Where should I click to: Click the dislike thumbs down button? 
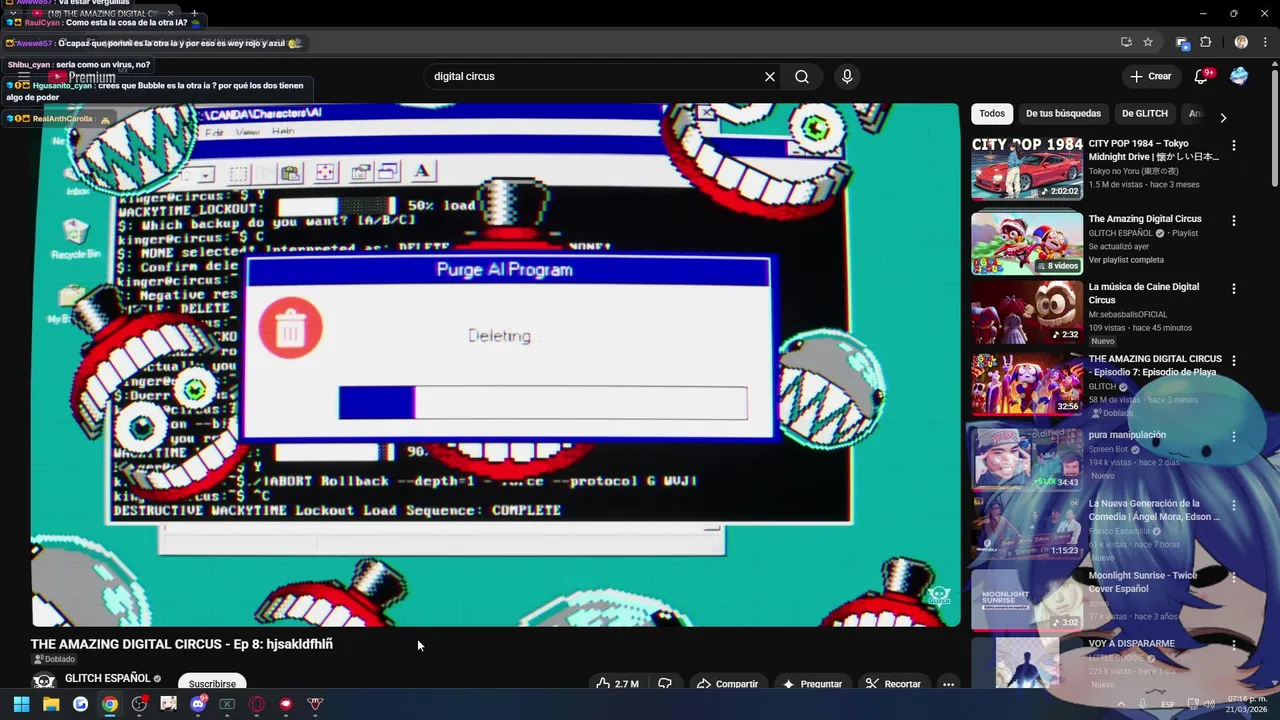665,684
